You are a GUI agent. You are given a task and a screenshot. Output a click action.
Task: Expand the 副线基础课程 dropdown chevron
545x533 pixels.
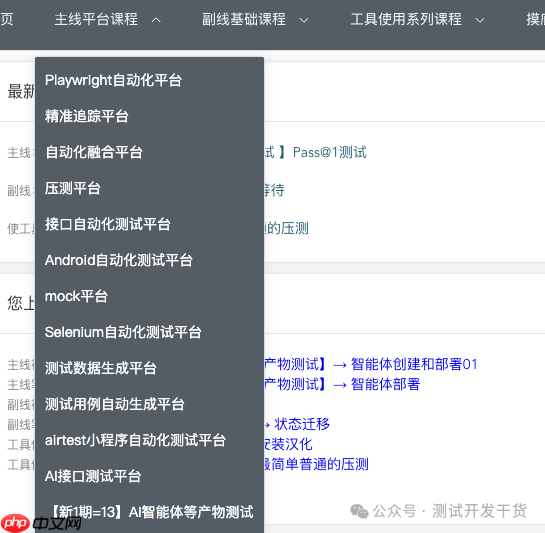coord(304,20)
